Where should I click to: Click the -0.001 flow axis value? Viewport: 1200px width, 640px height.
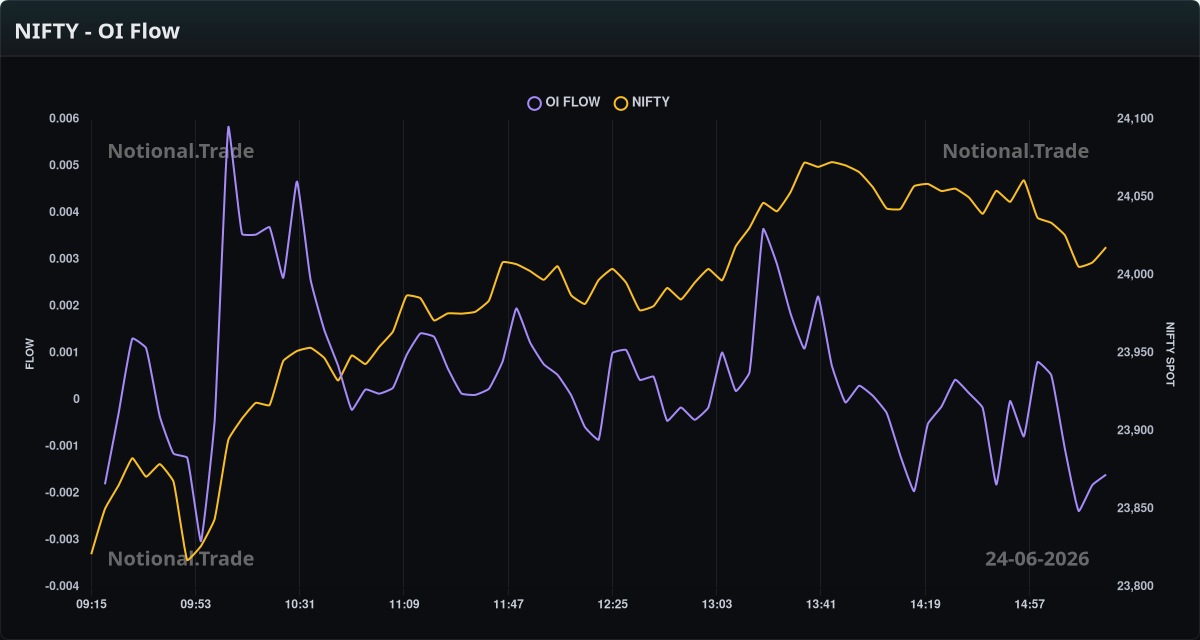62,446
